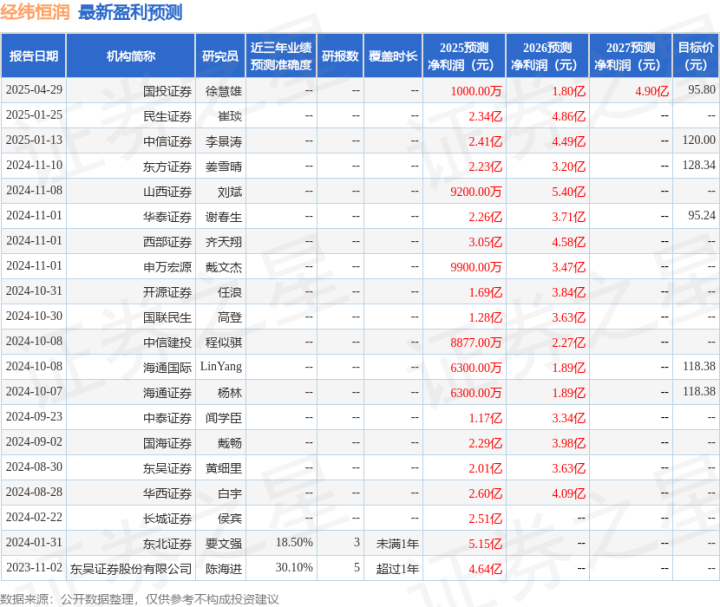This screenshot has width=720, height=607.
Task: Click the 8877.00万 profit value
Action: click(476, 343)
